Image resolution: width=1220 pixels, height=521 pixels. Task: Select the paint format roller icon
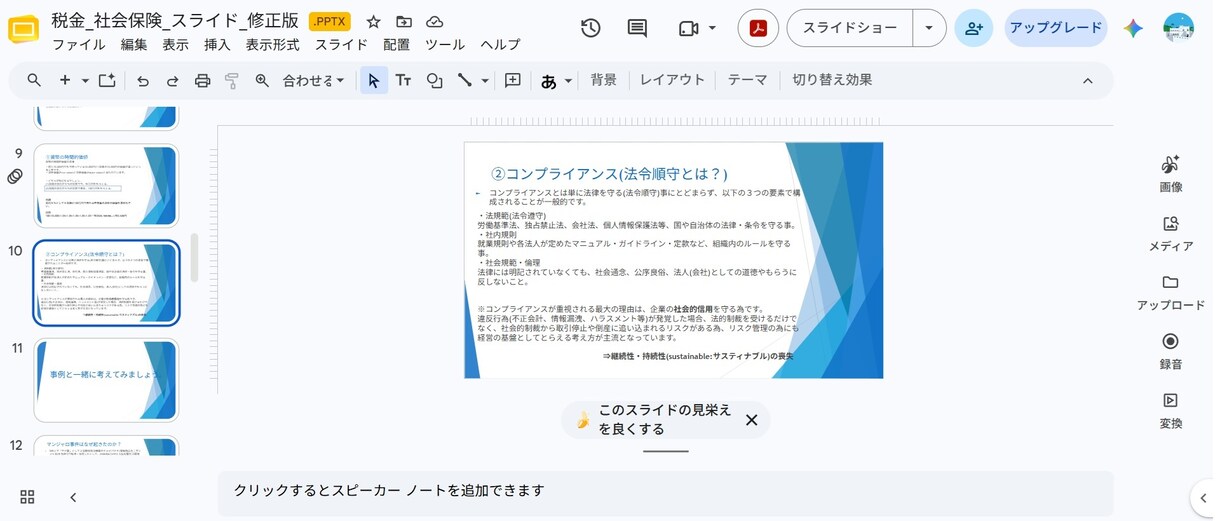tap(232, 80)
